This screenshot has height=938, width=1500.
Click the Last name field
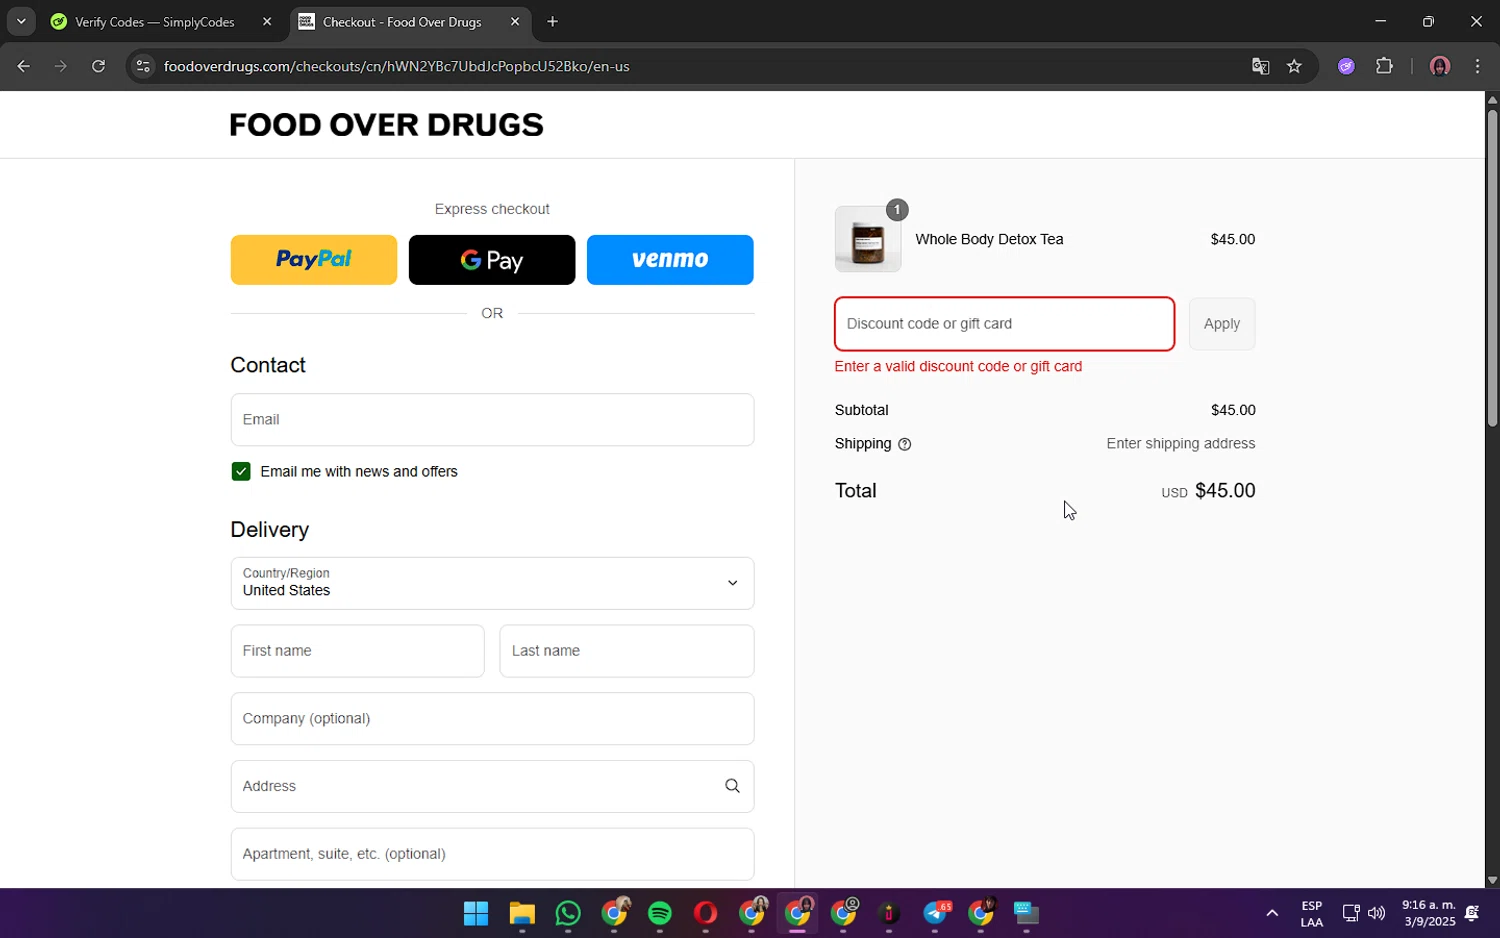[627, 651]
